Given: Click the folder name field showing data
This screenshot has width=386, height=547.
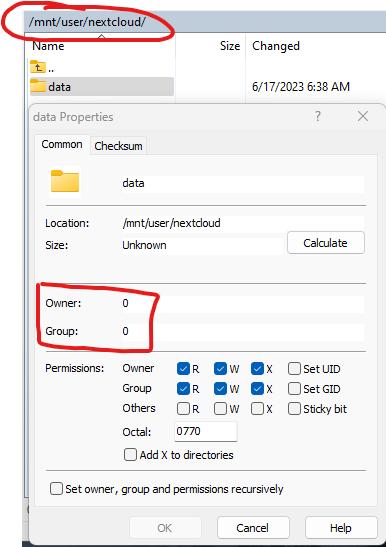Looking at the screenshot, I should point(243,183).
